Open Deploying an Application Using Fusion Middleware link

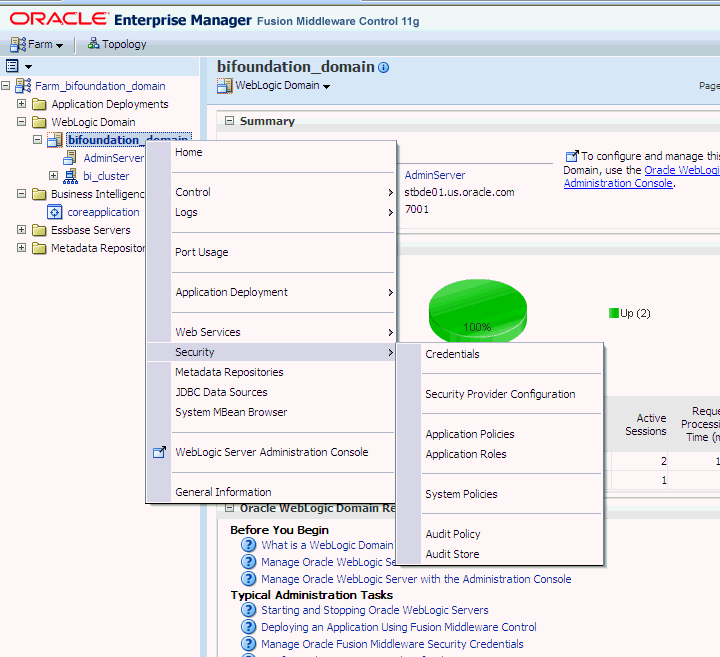coord(399,627)
